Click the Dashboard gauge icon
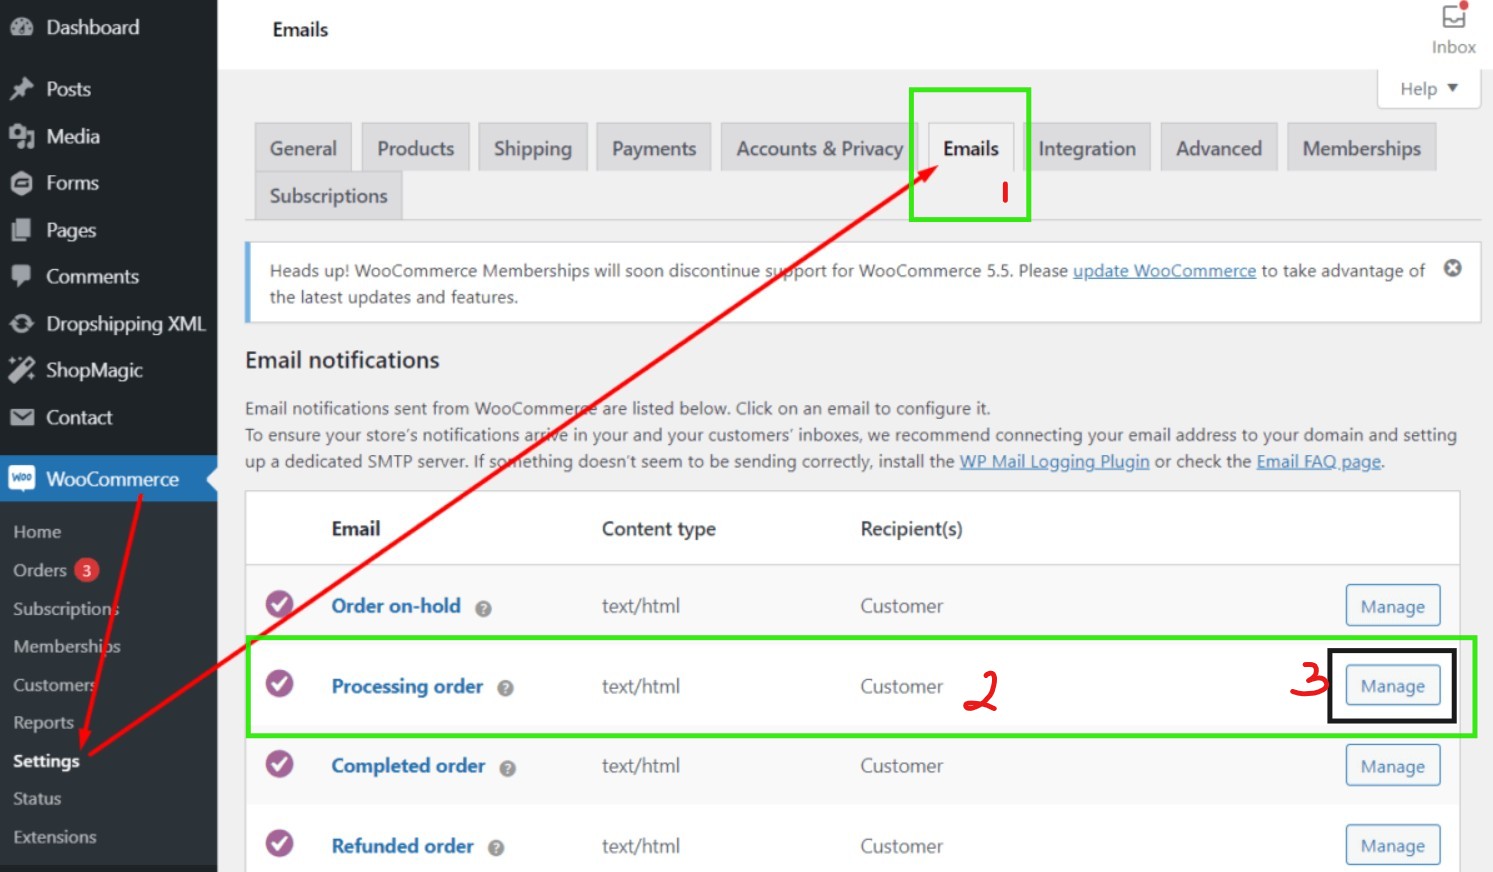 21,28
